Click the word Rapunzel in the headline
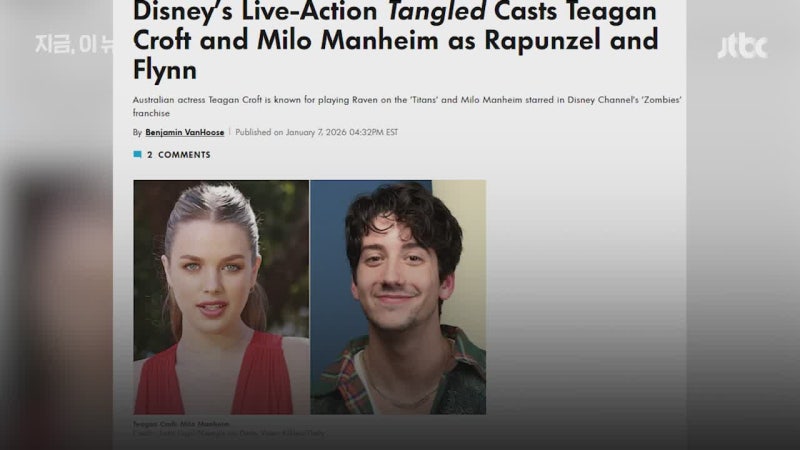This screenshot has width=800, height=450. (542, 40)
